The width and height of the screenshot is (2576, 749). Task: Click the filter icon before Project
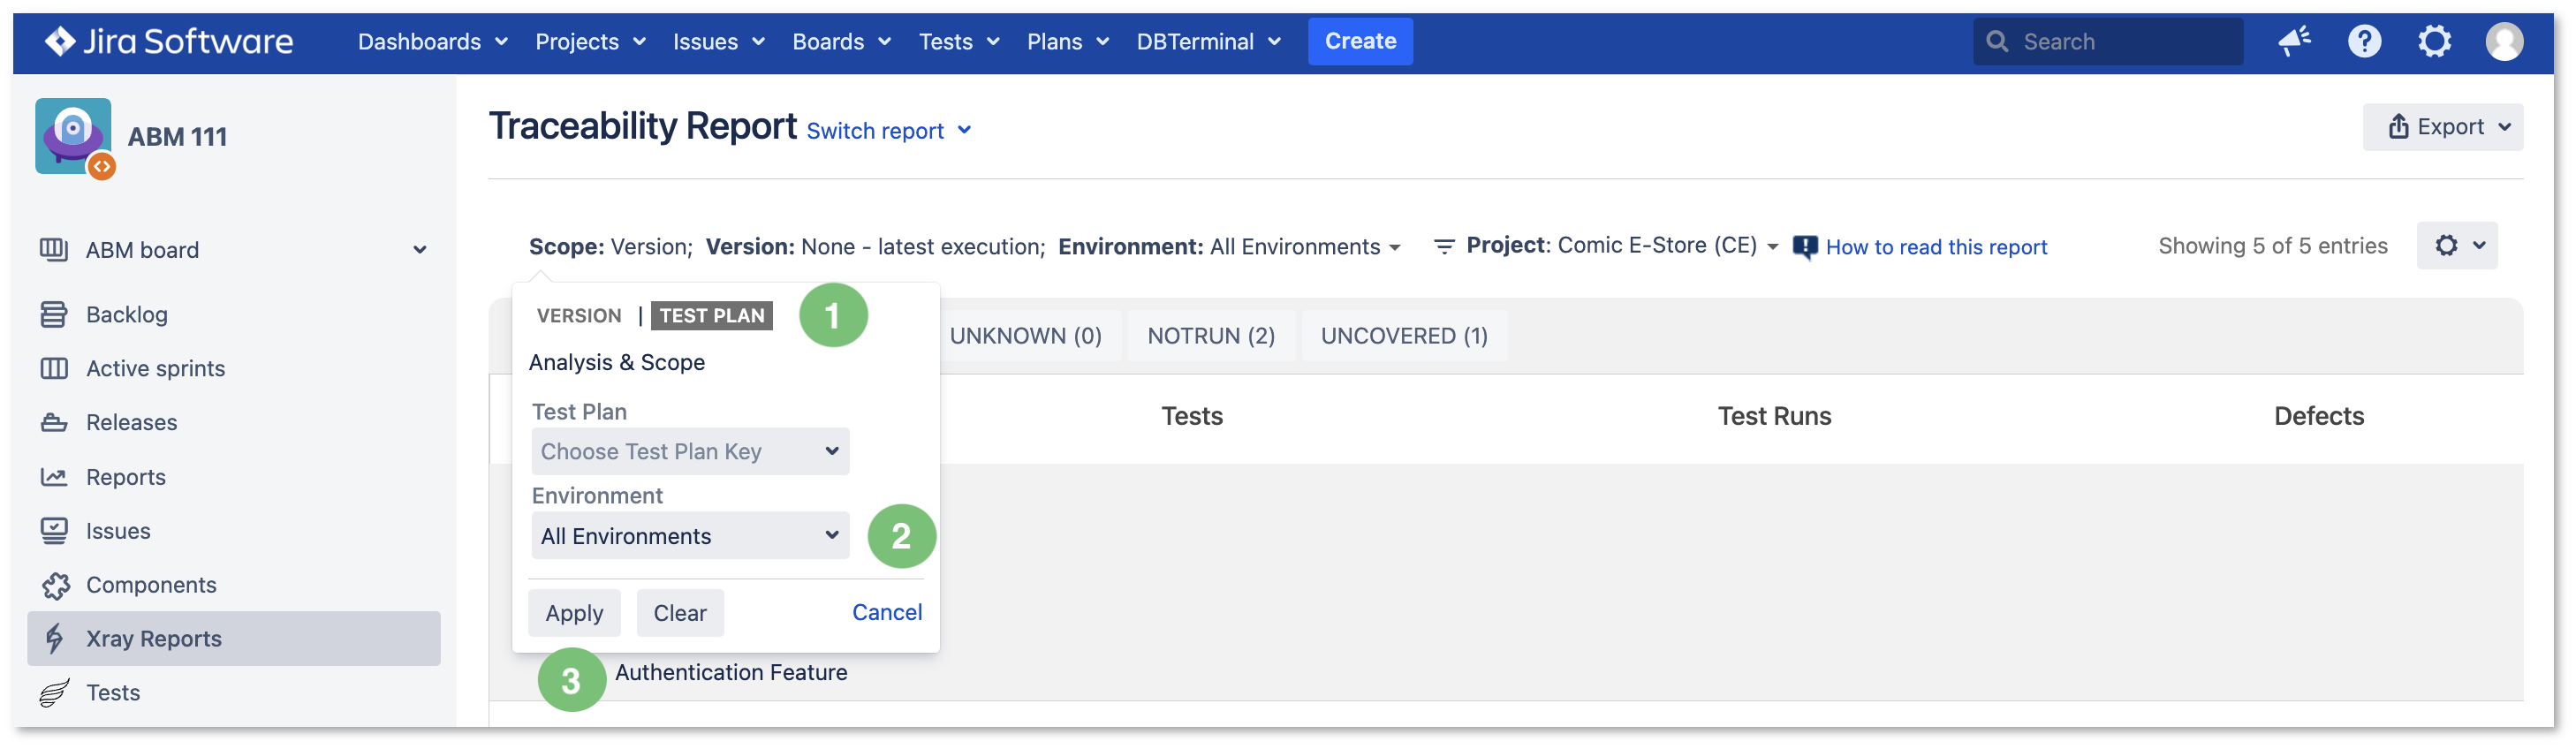click(1443, 246)
